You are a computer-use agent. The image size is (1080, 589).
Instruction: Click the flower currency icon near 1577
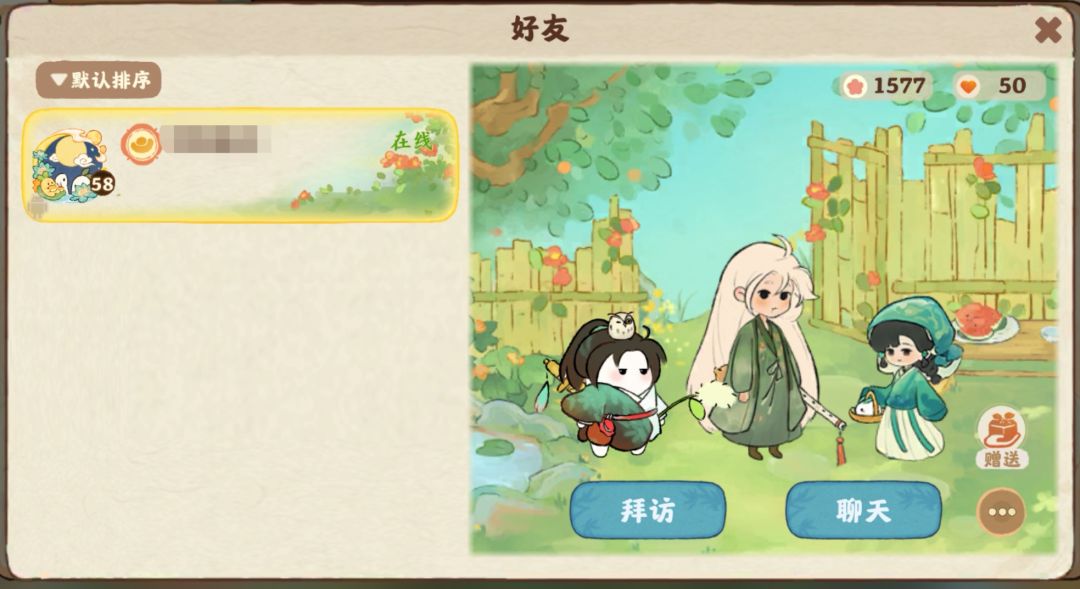click(x=855, y=86)
